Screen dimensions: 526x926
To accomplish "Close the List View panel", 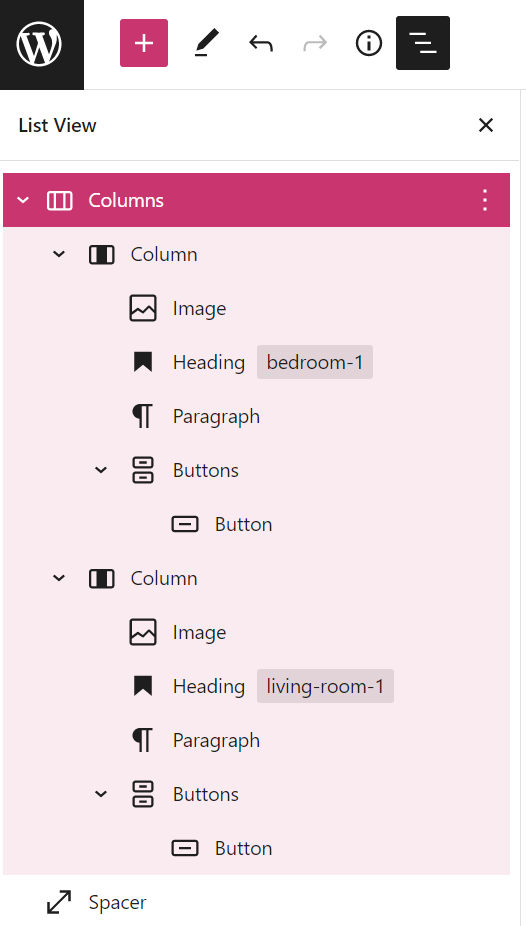I will coord(485,125).
